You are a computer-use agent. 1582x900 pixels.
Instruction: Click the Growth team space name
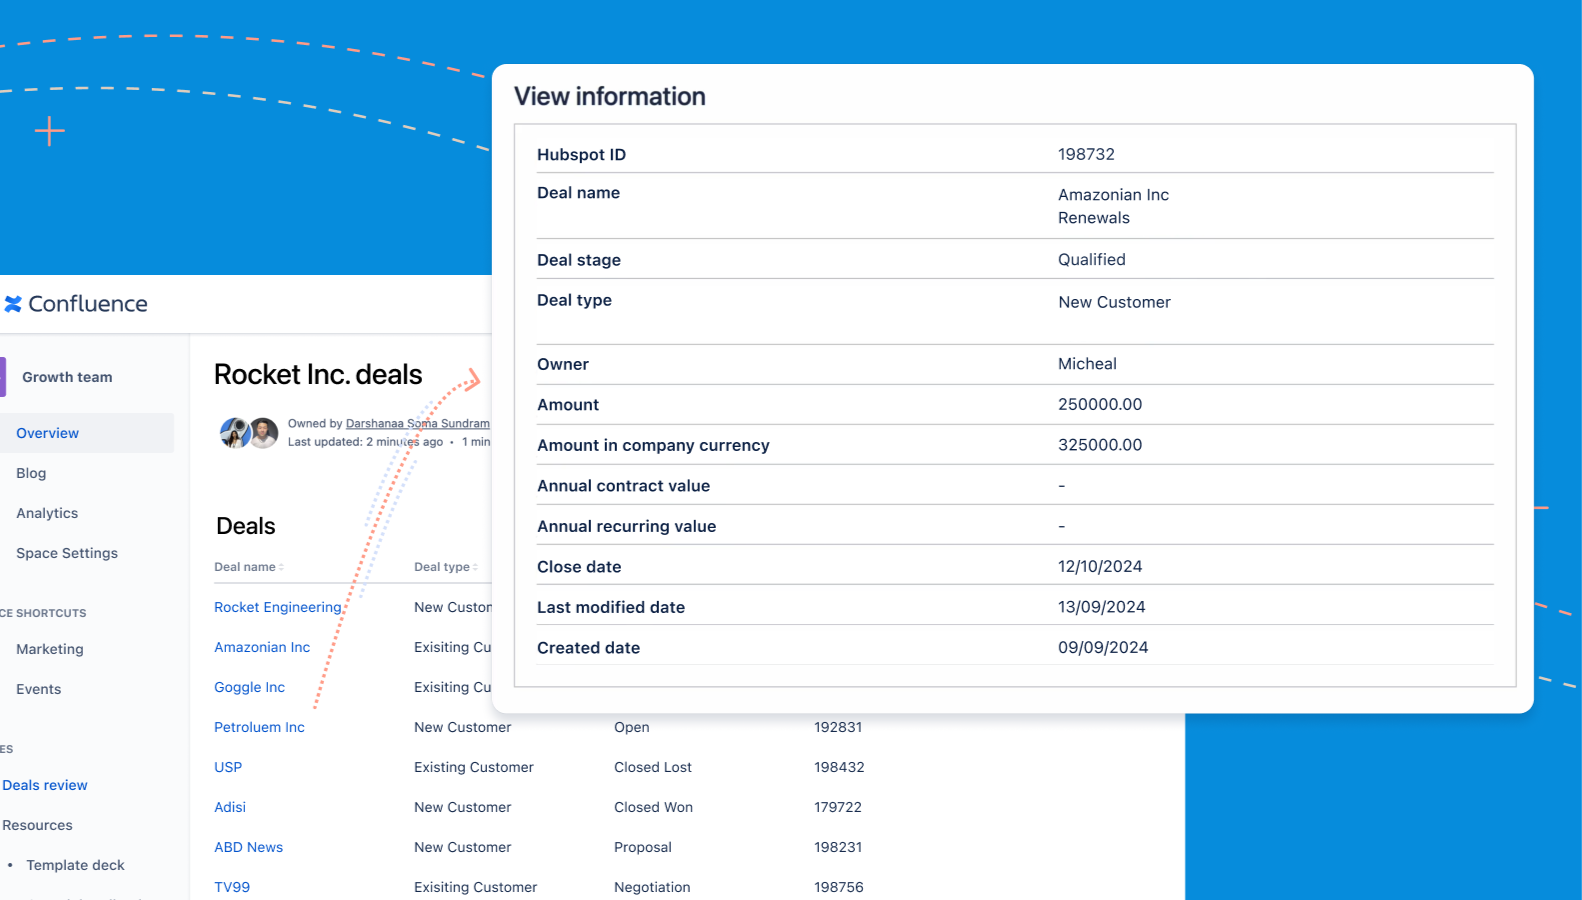pyautogui.click(x=67, y=377)
